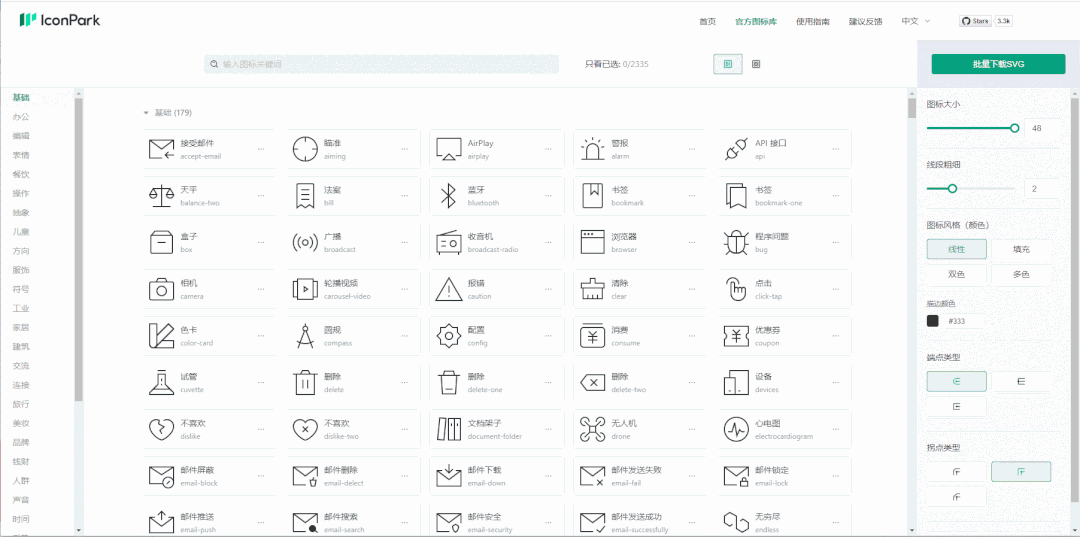Open more options for devices

click(835, 383)
